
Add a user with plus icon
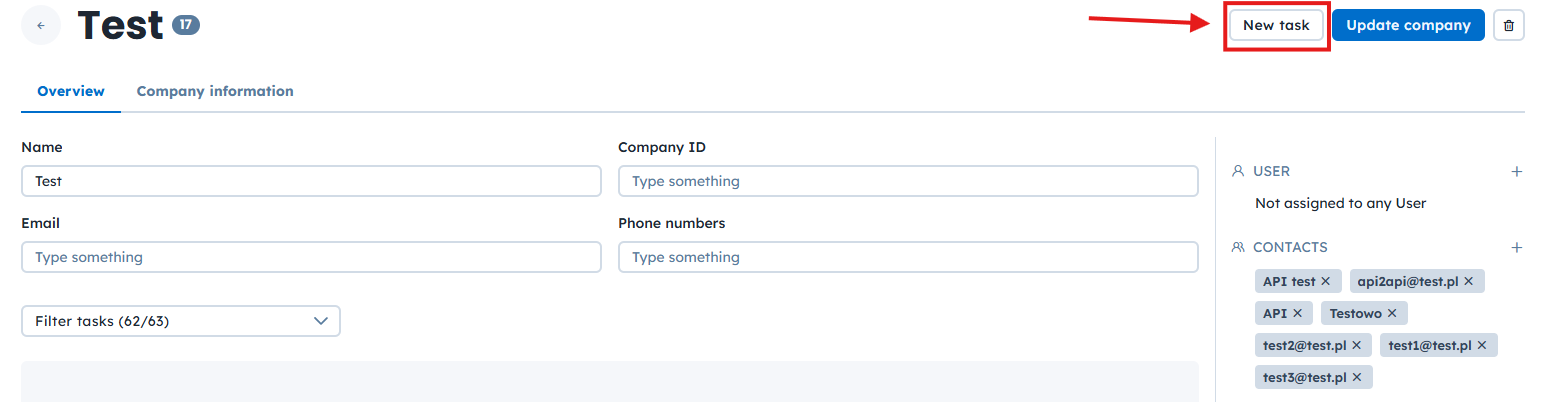pyautogui.click(x=1516, y=172)
